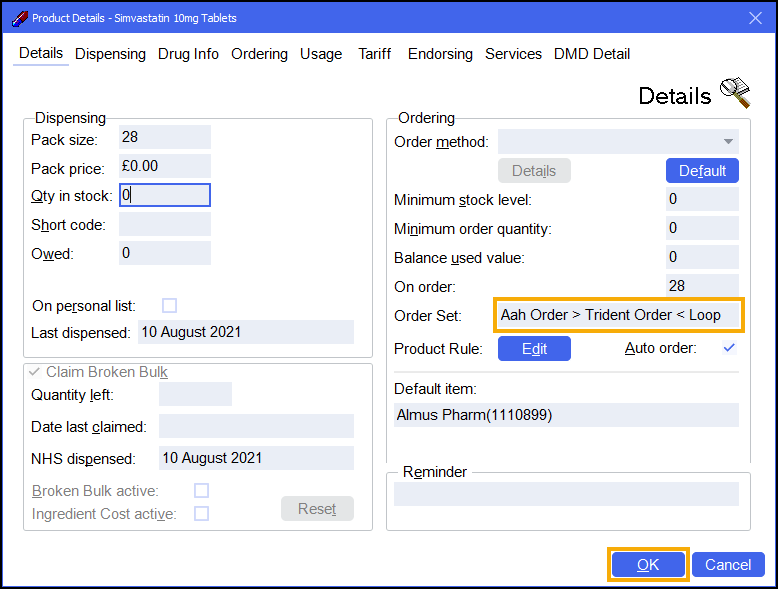Screen dimensions: 778x589
Task: Focus the Minimum stock level field
Action: 702,199
